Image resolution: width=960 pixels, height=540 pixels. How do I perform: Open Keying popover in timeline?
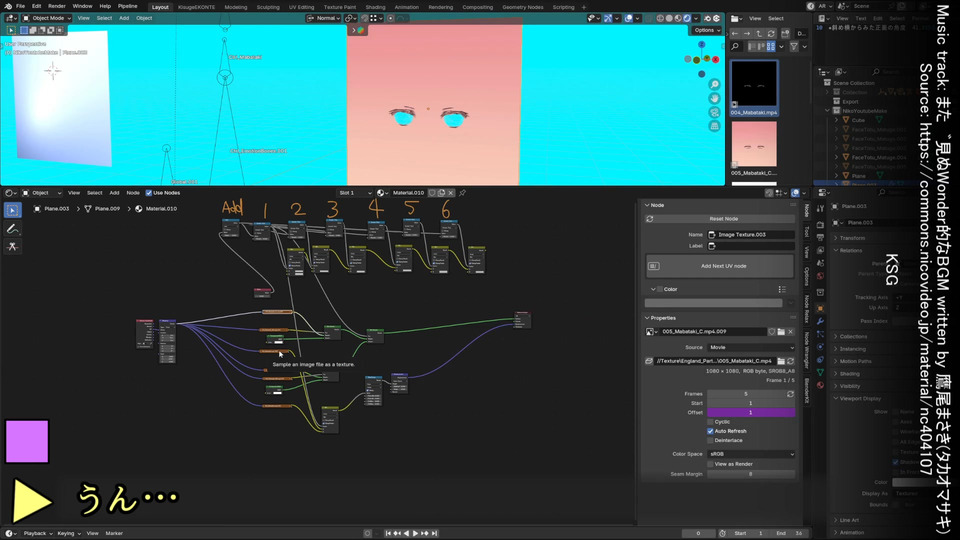68,533
